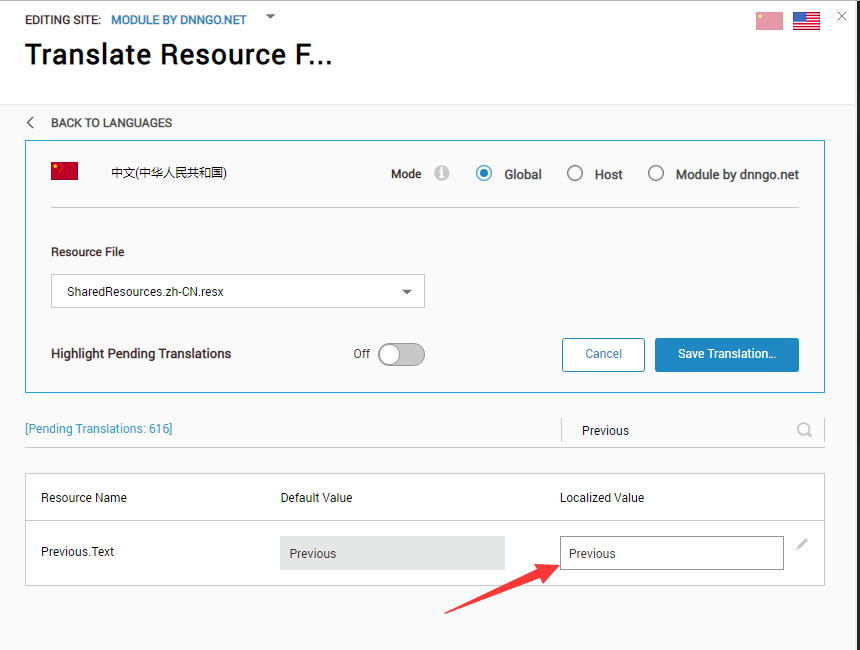860x650 pixels.
Task: Toggle Highlight Pending Translations switch
Action: pyautogui.click(x=401, y=354)
